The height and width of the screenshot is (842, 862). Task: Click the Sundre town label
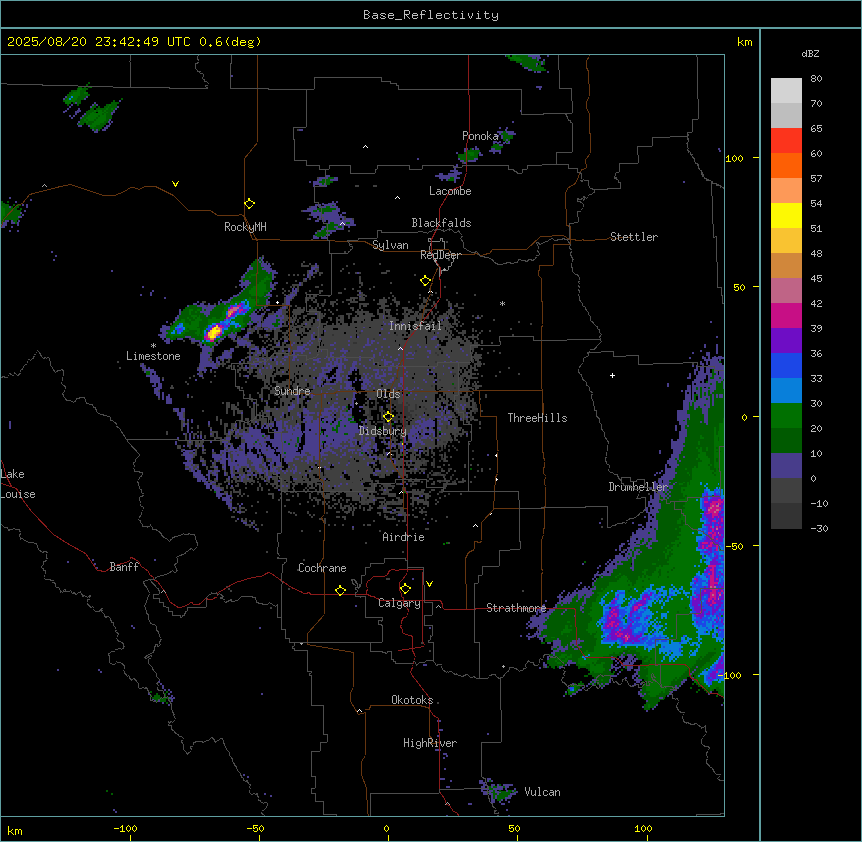pos(292,391)
